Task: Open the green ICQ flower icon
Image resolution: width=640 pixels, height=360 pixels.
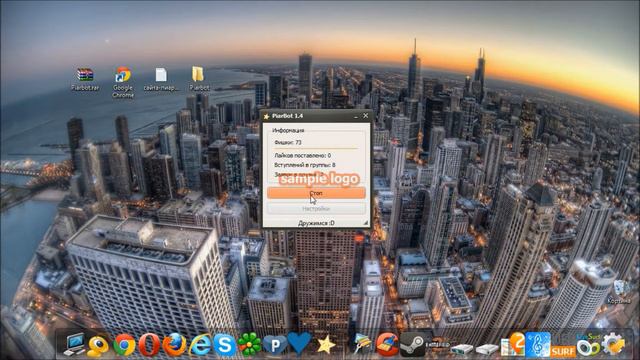Action: (x=249, y=344)
